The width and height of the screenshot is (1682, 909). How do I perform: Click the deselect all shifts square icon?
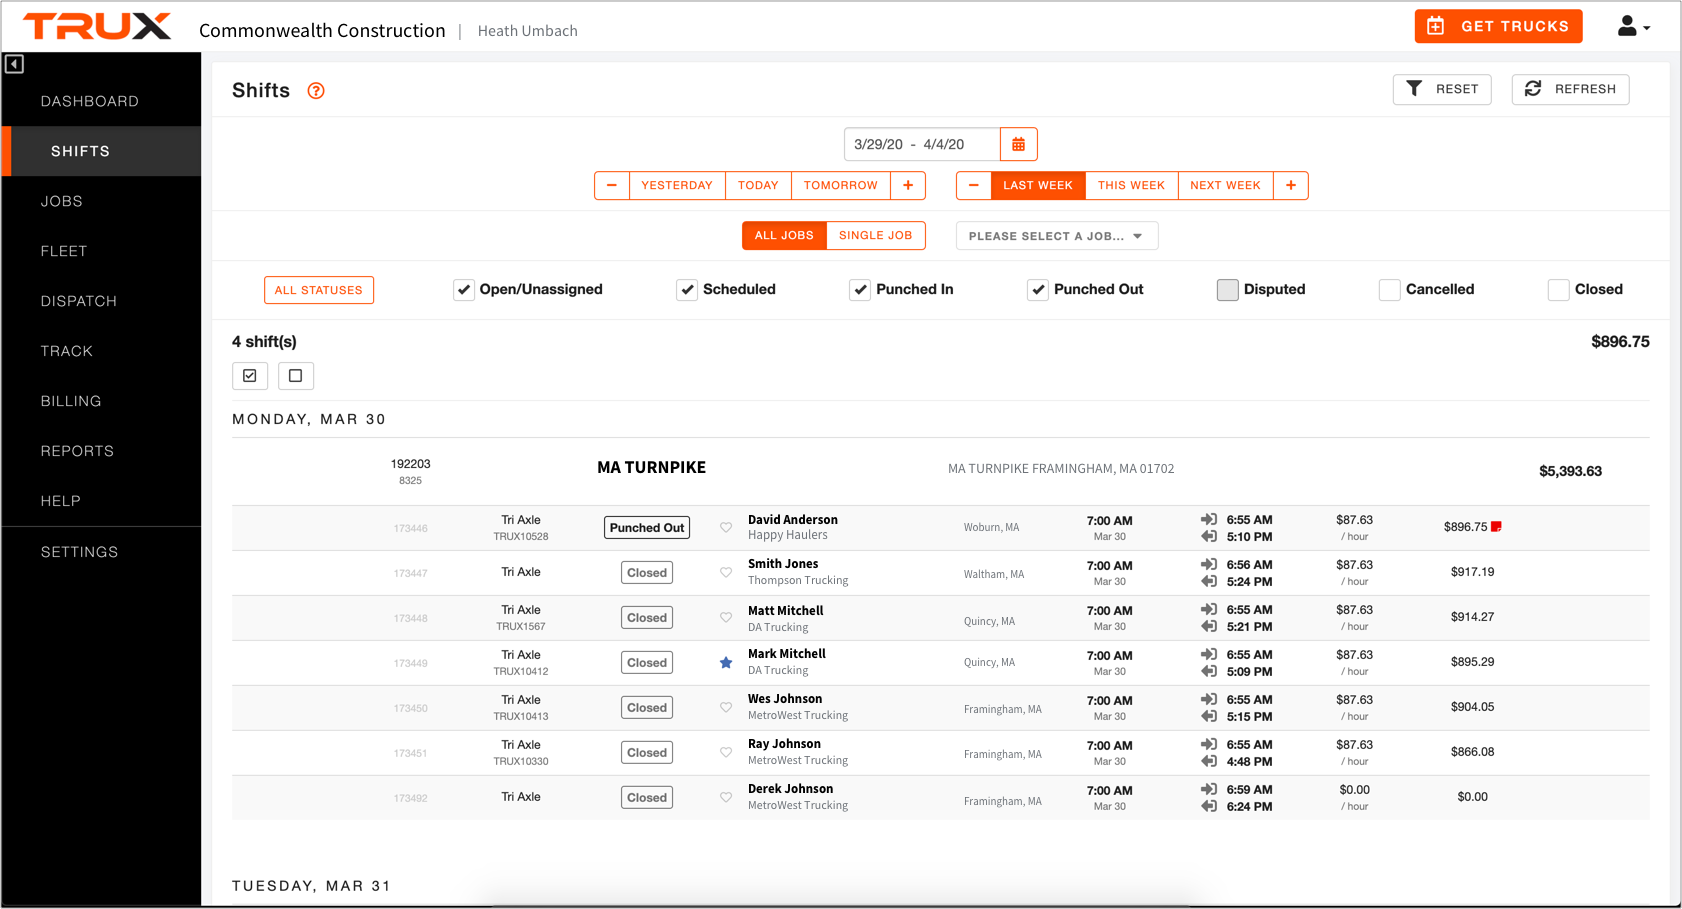(295, 376)
